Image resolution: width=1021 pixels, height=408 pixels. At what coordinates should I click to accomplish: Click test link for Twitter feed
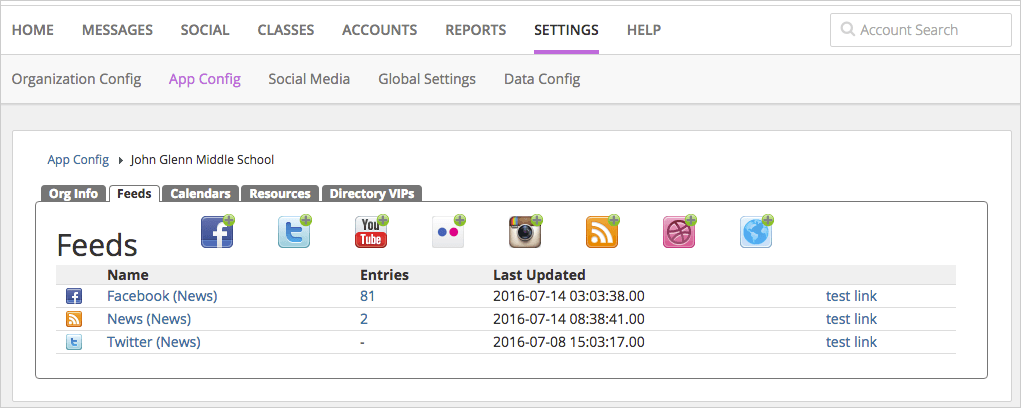click(851, 342)
